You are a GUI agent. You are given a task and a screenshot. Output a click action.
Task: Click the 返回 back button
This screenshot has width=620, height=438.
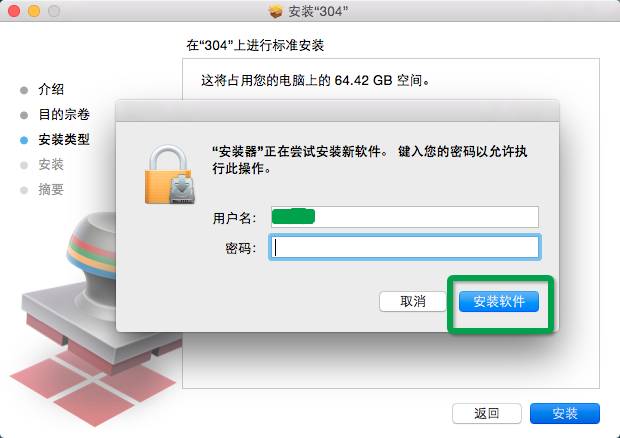[x=487, y=413]
